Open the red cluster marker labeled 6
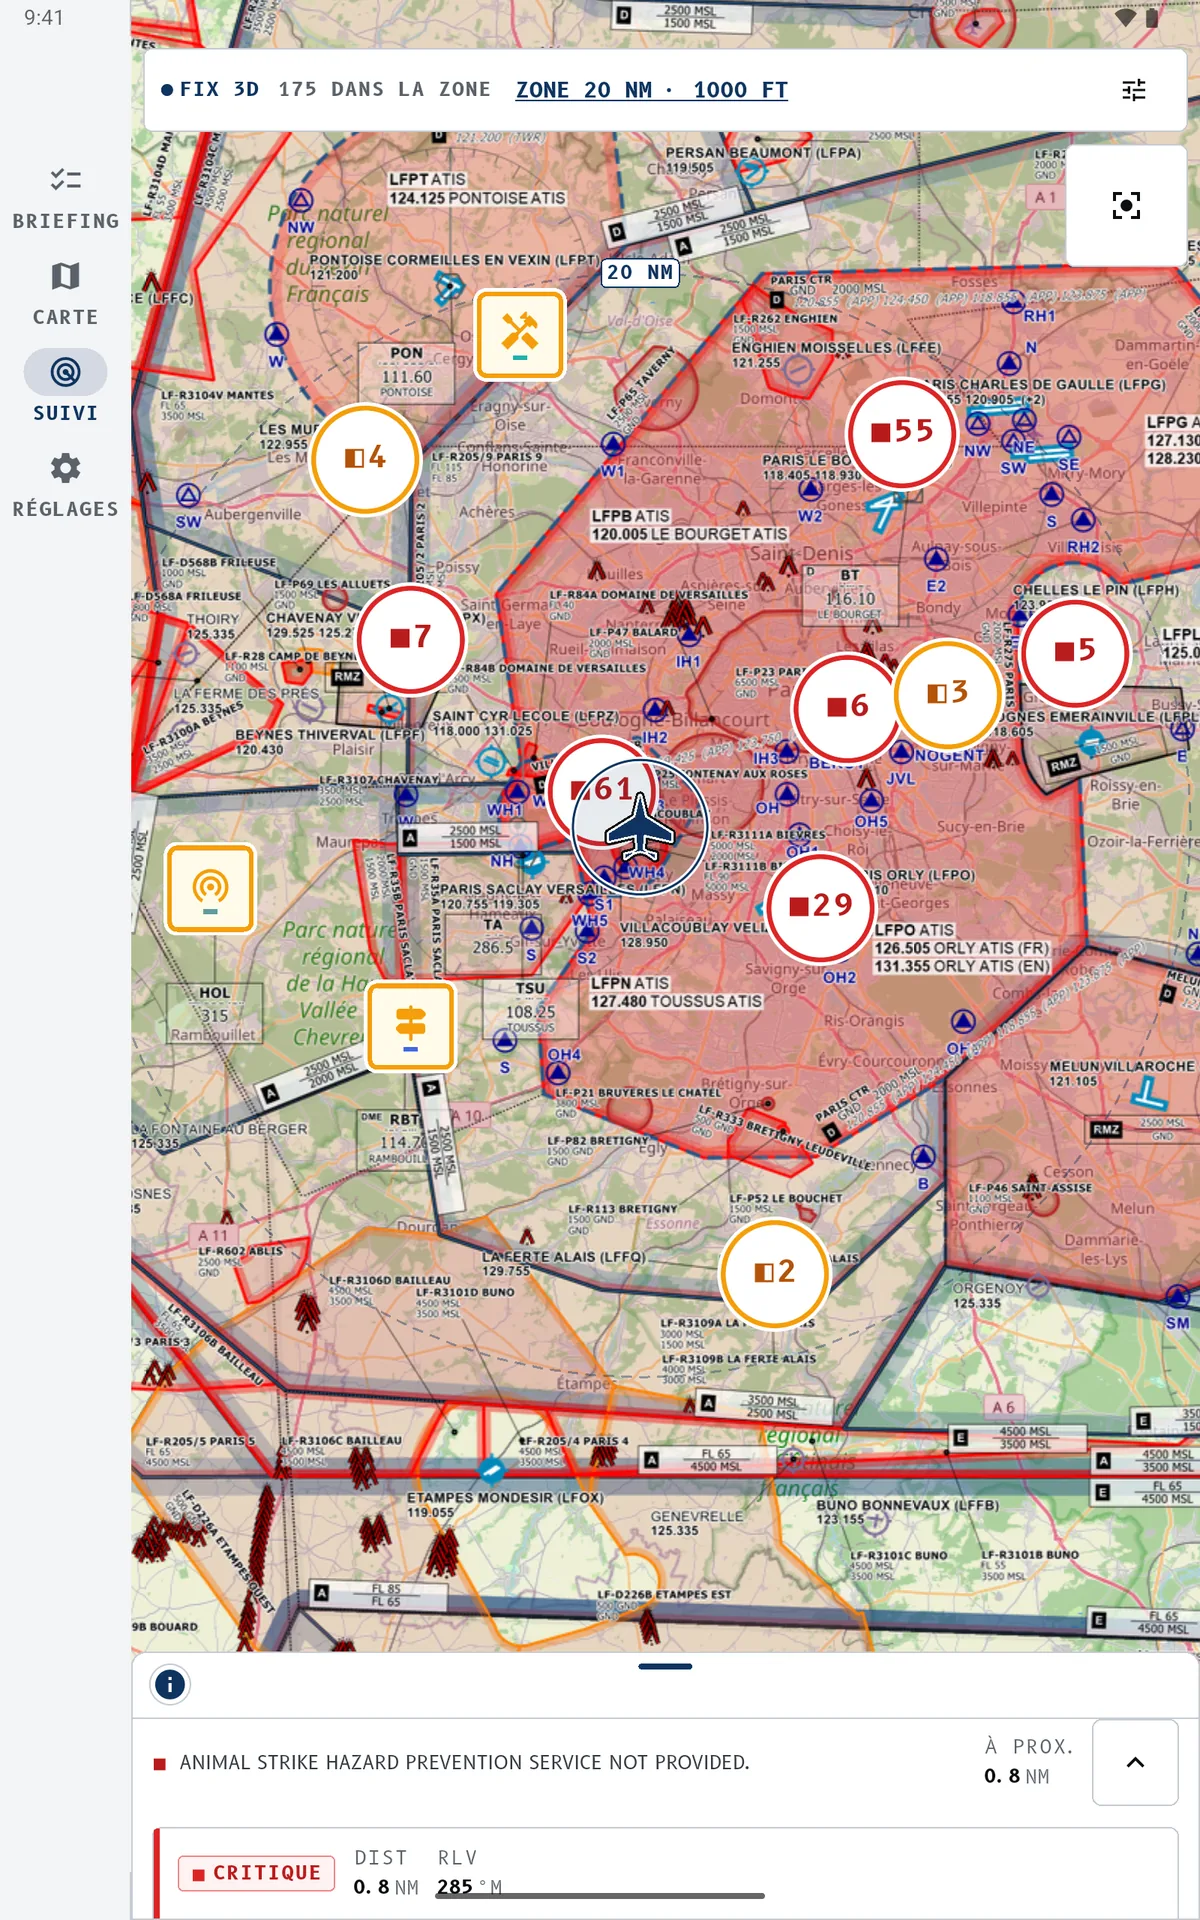The width and height of the screenshot is (1200, 1920). click(x=848, y=707)
